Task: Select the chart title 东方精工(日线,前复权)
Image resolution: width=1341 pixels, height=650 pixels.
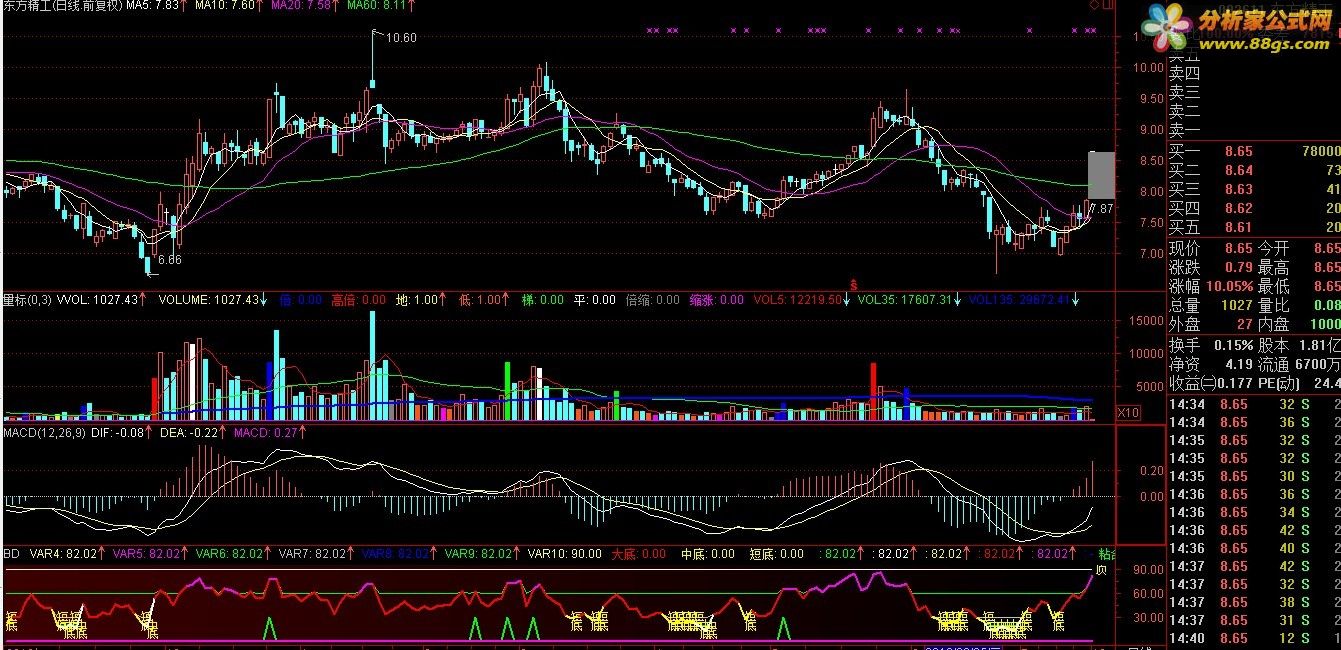Action: (62, 6)
